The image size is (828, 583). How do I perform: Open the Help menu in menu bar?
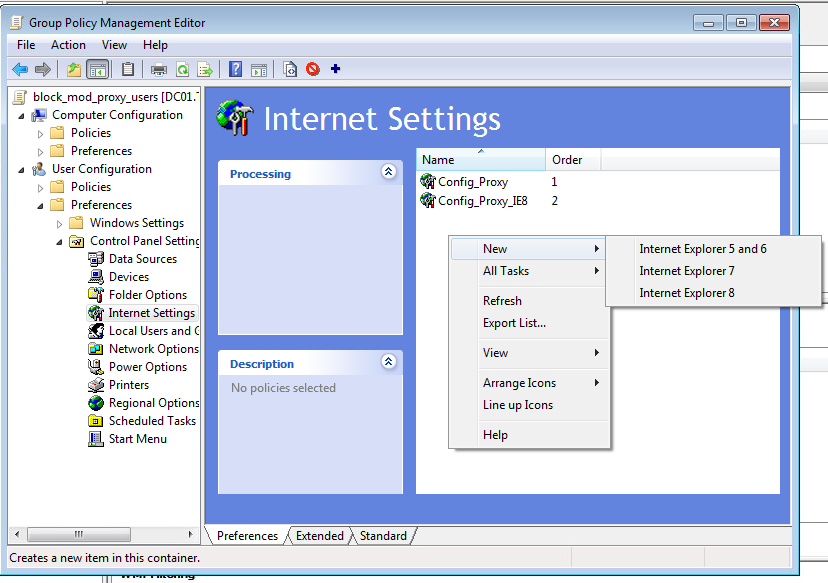pyautogui.click(x=155, y=45)
